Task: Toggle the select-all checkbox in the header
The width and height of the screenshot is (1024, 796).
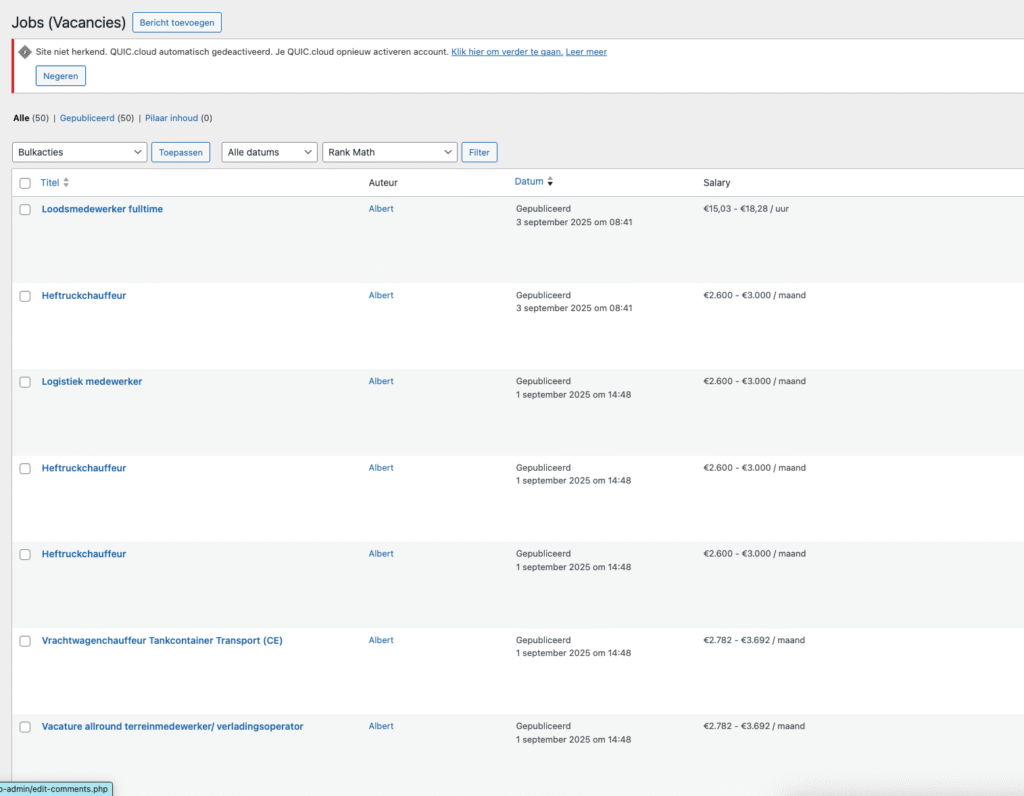Action: tap(25, 183)
